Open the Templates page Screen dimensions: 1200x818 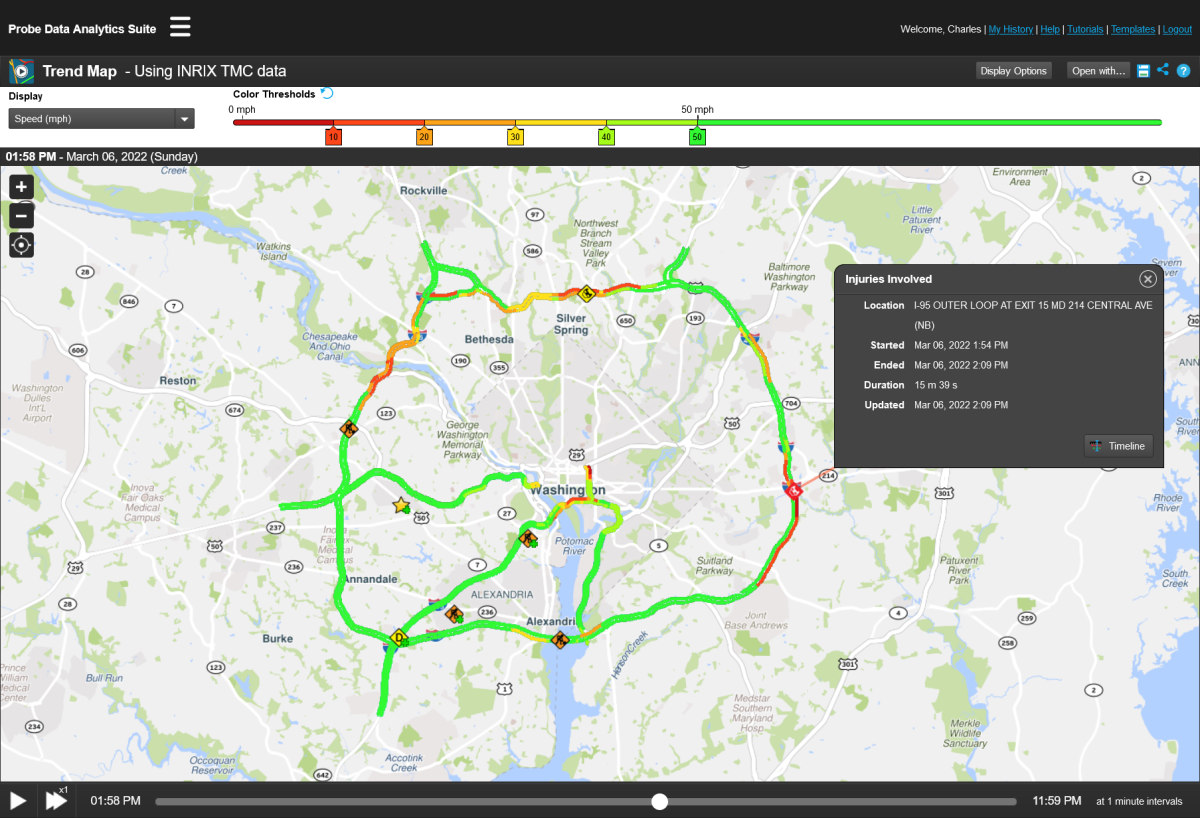pyautogui.click(x=1133, y=29)
